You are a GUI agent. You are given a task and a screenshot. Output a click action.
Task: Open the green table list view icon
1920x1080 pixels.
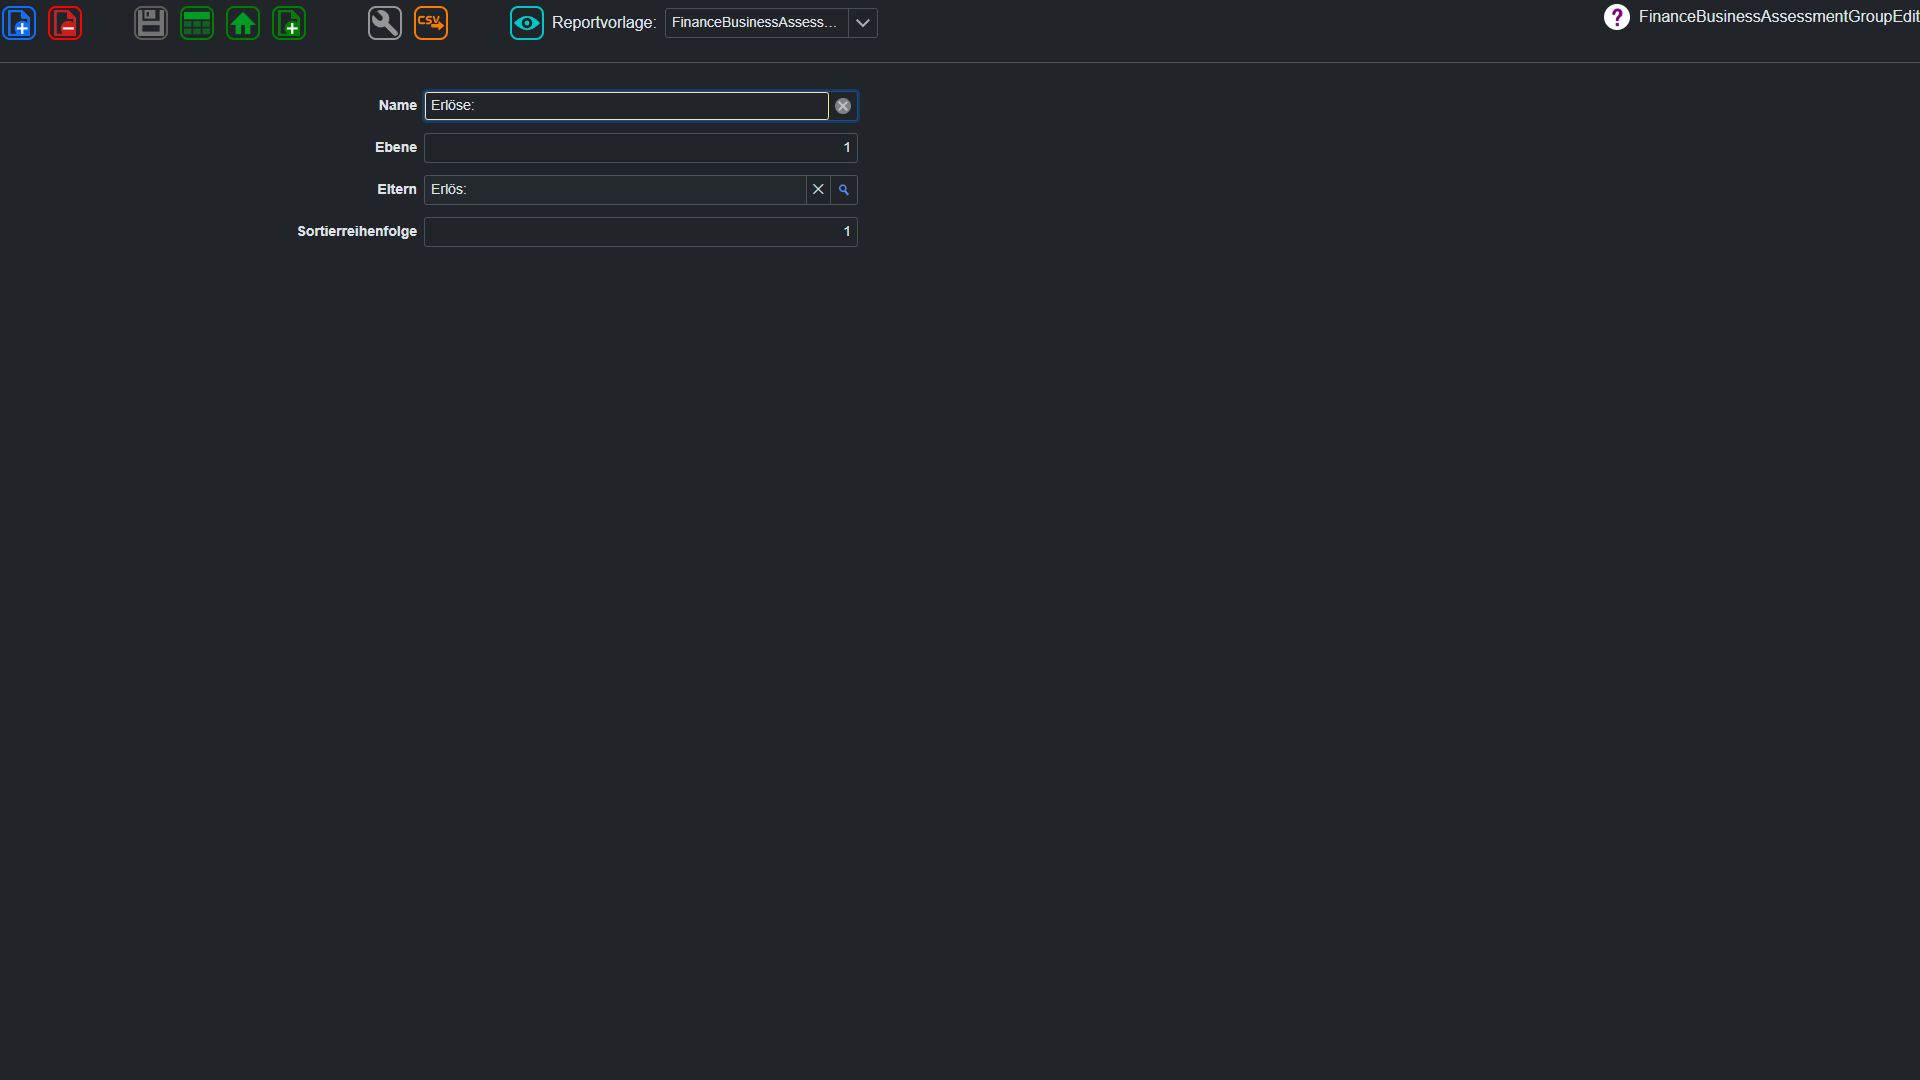click(197, 23)
